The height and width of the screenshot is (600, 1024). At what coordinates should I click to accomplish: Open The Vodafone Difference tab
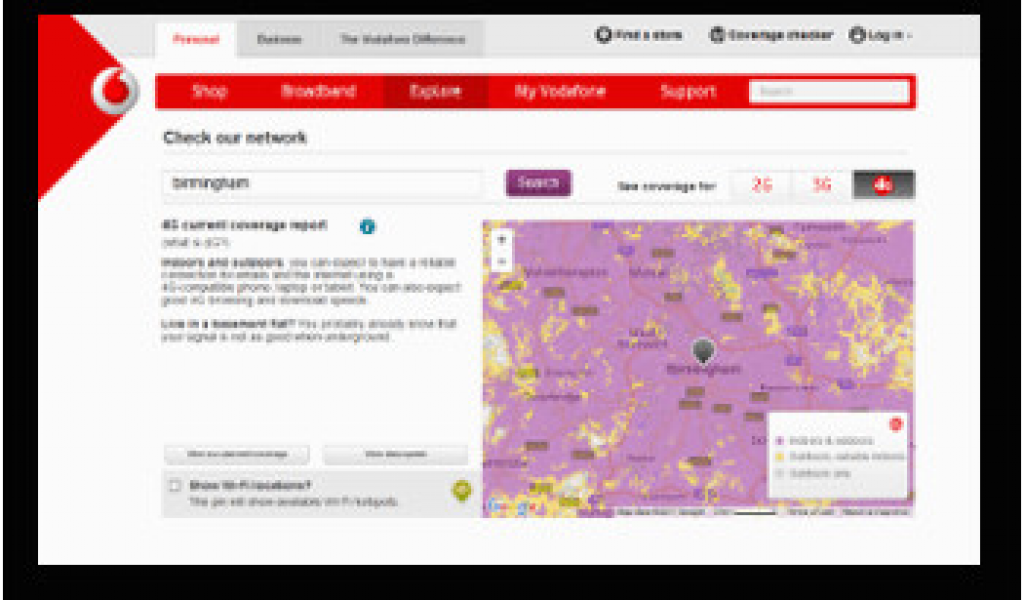[403, 39]
